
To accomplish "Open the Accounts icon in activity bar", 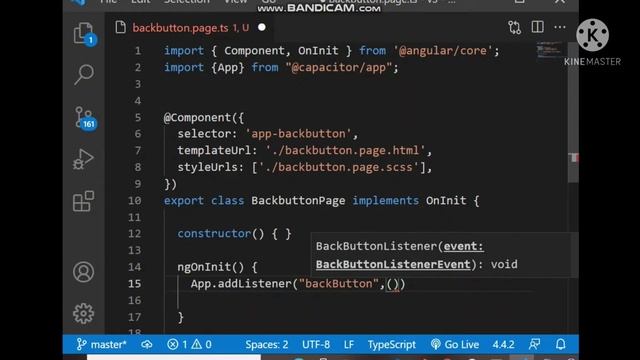I will (83, 272).
